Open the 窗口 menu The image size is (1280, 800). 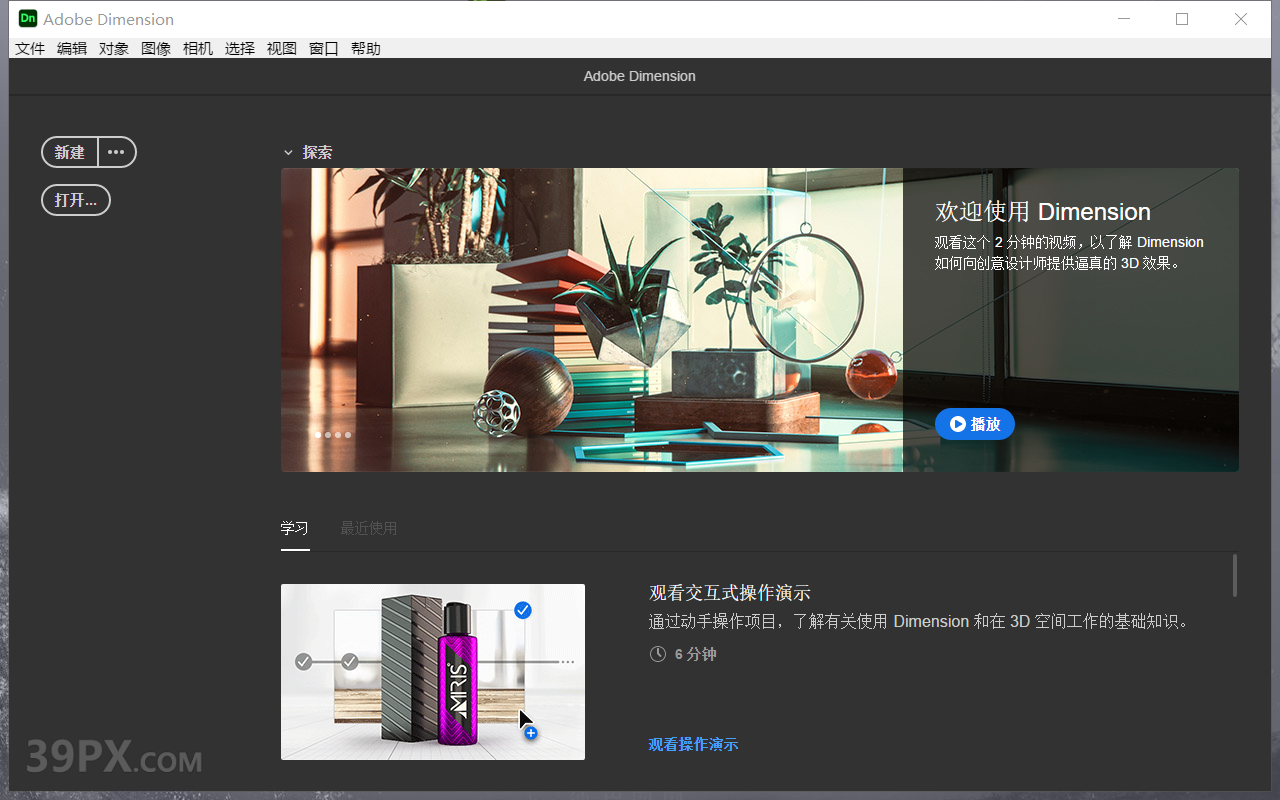tap(324, 48)
